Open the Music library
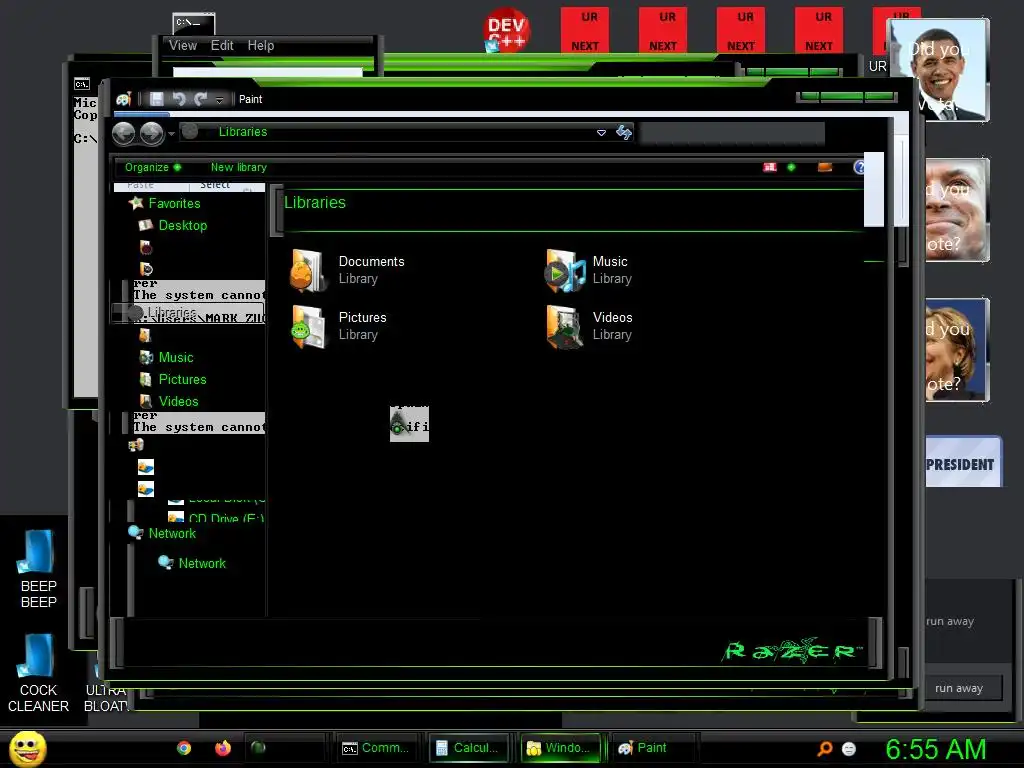 (x=589, y=270)
